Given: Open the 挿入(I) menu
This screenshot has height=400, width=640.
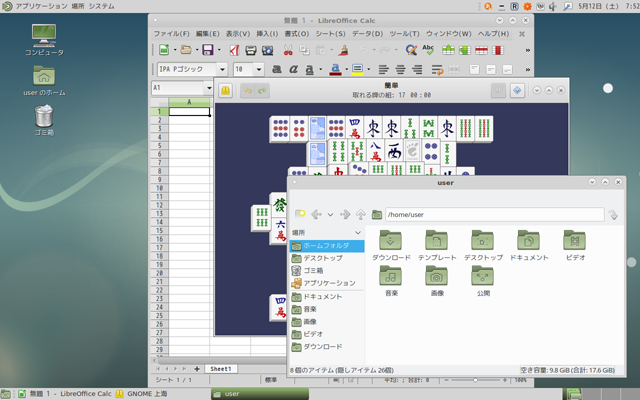Looking at the screenshot, I should pos(267,34).
